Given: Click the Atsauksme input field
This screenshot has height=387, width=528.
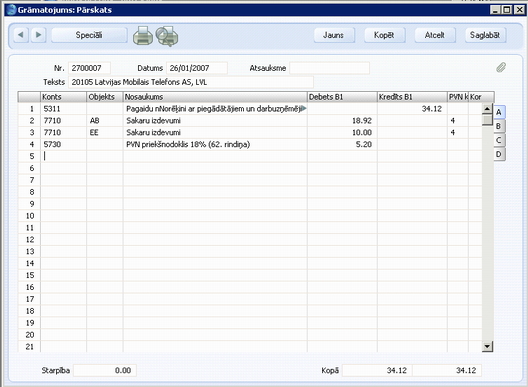Looking at the screenshot, I should click(x=329, y=68).
